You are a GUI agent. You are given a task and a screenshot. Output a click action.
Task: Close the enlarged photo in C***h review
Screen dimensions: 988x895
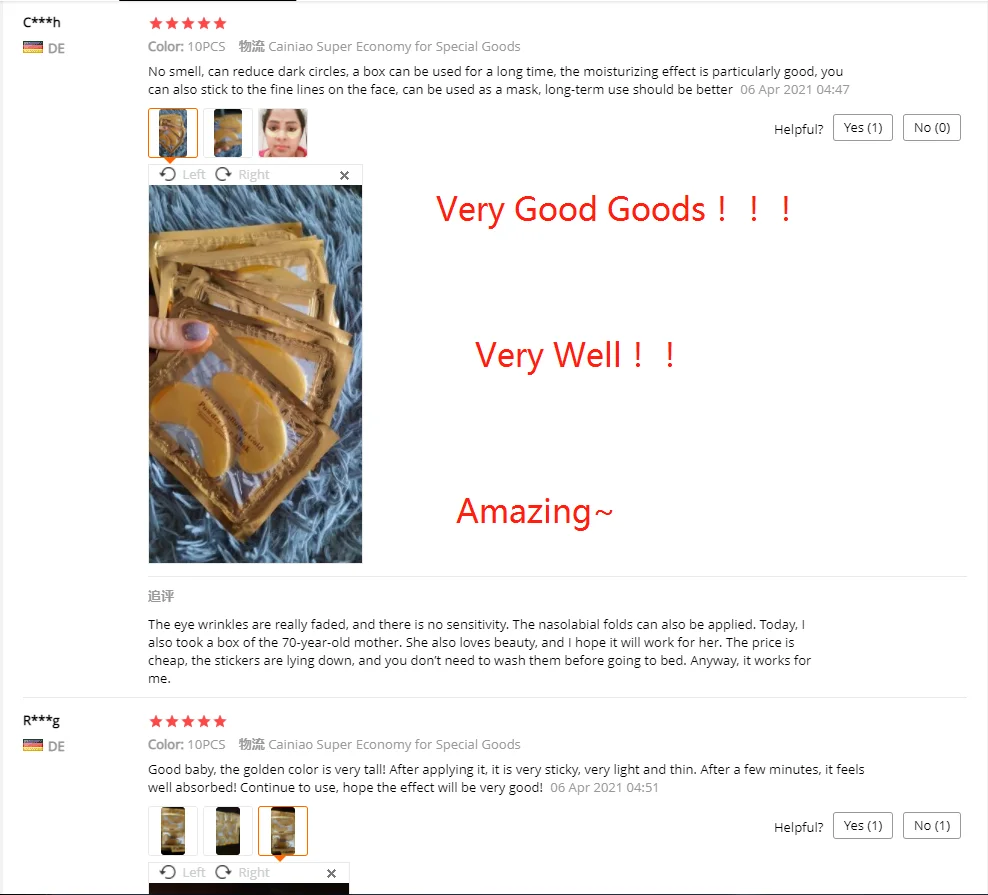pos(344,175)
